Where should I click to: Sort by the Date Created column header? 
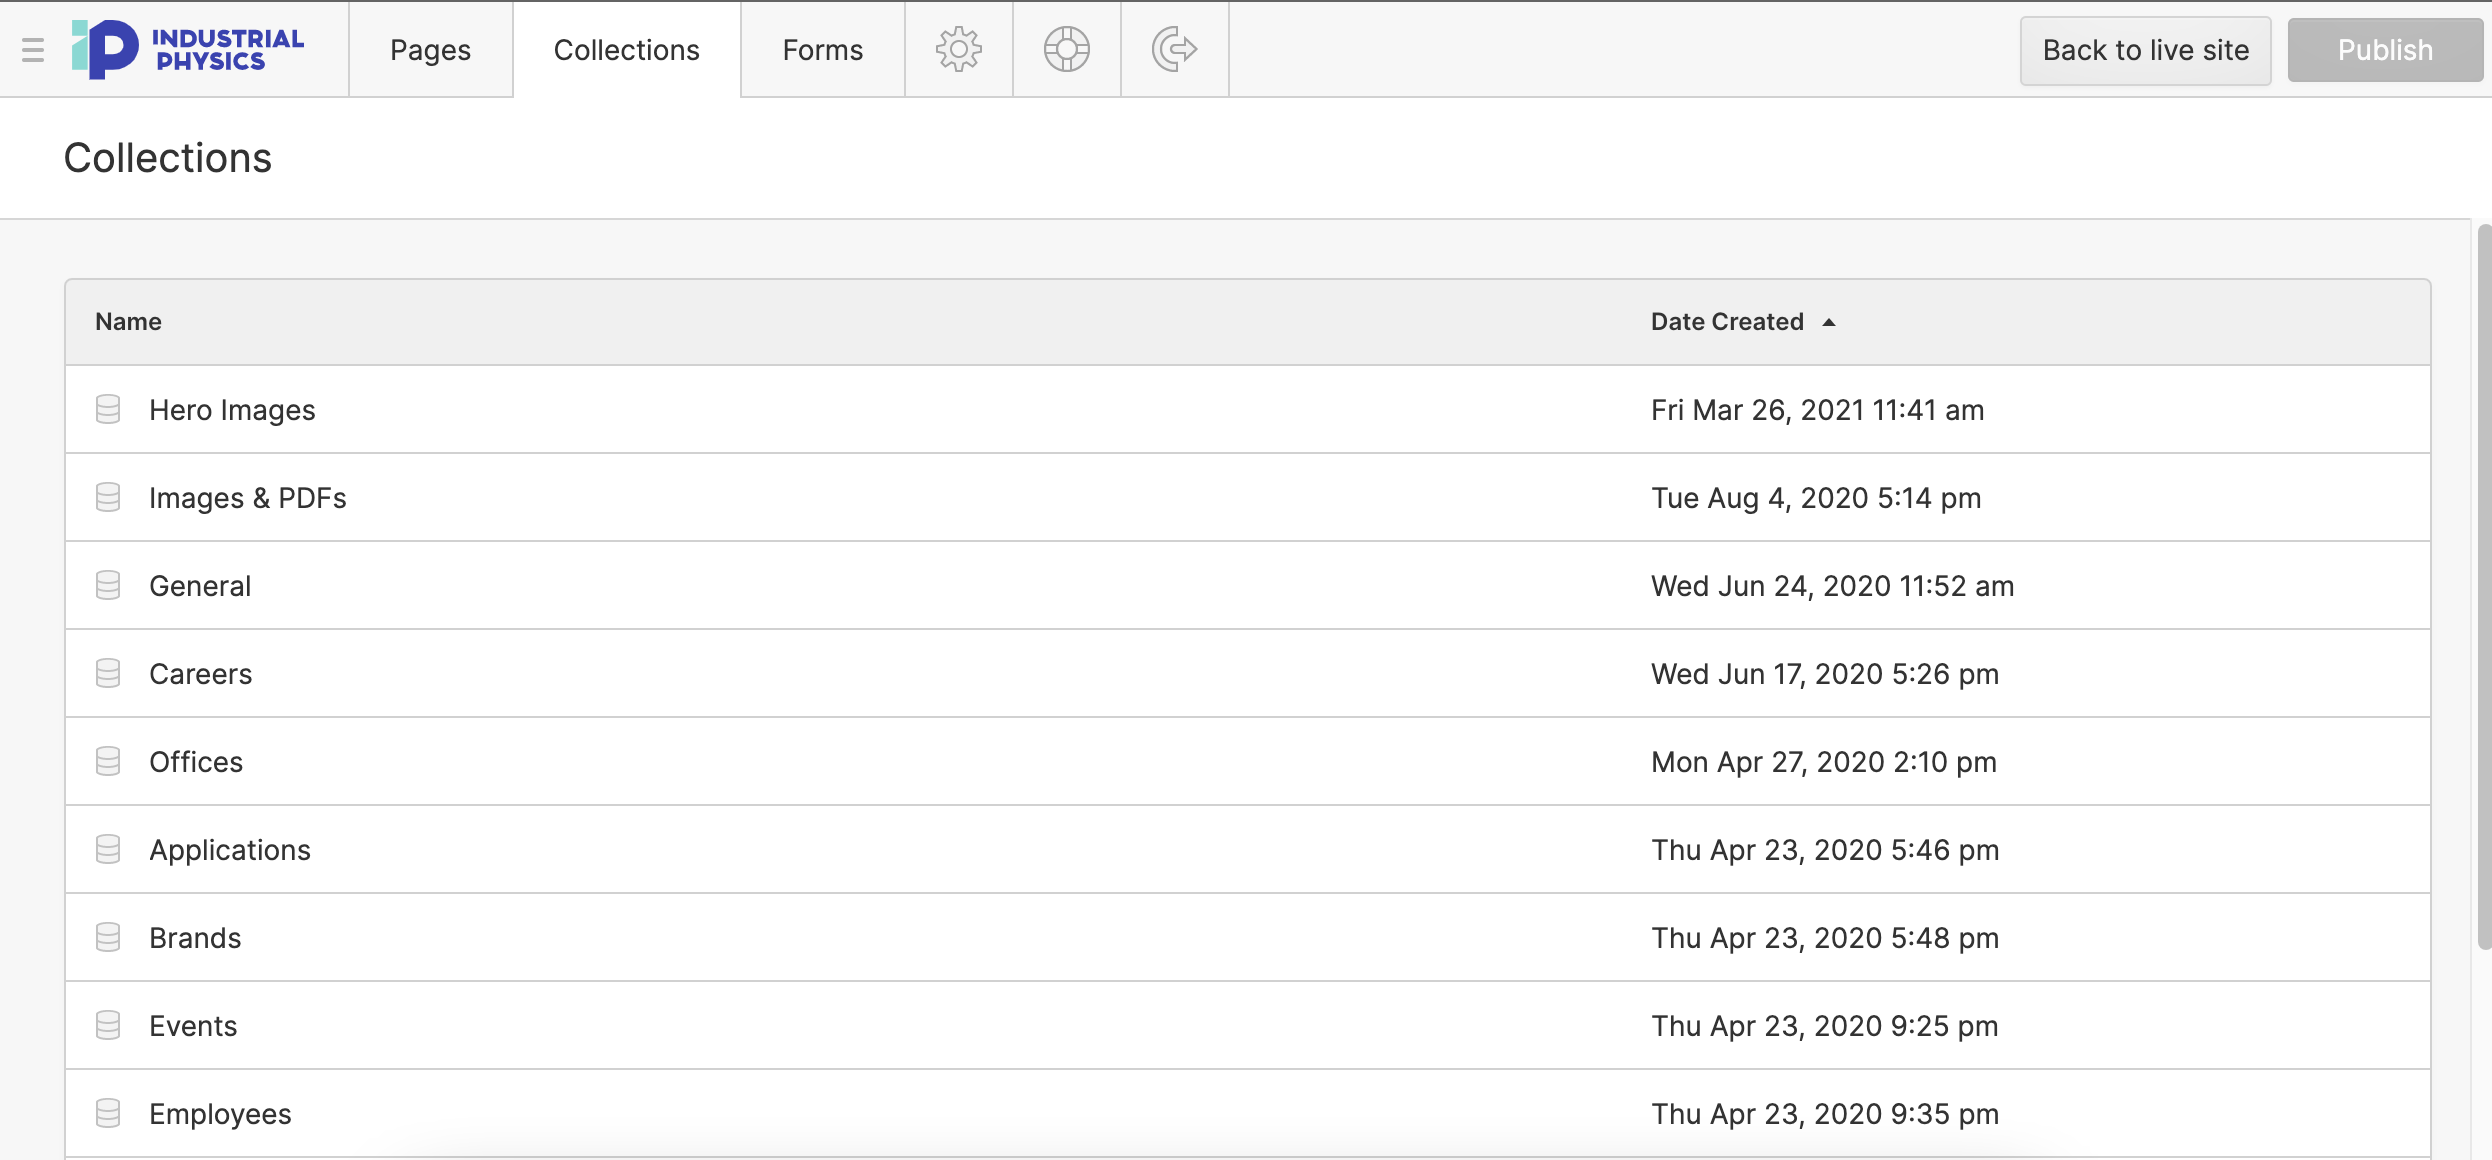point(1726,322)
